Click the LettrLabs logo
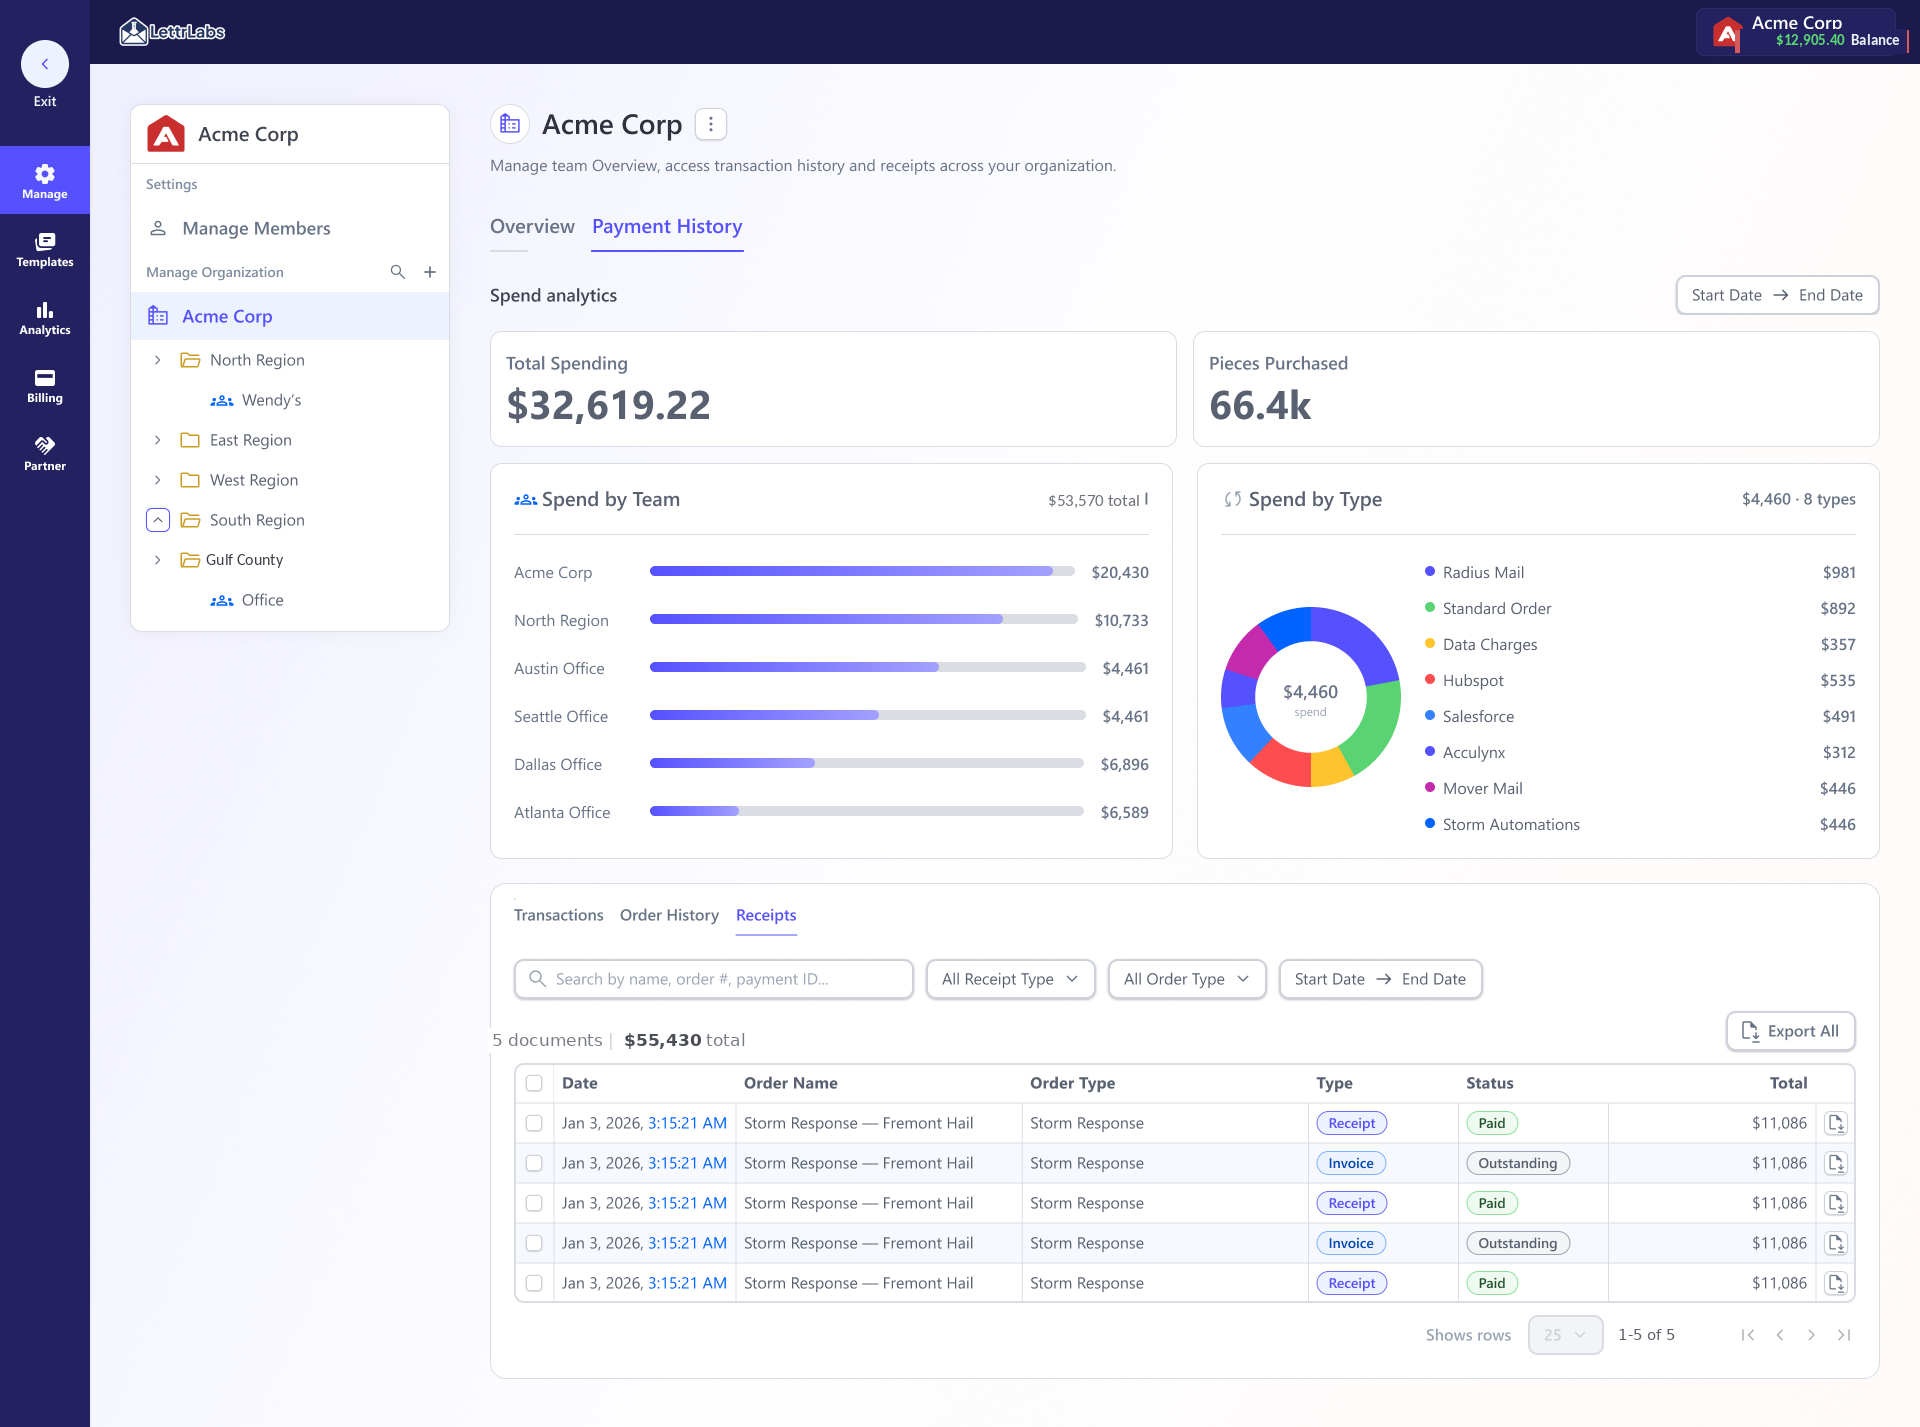1920x1427 pixels. tap(172, 32)
